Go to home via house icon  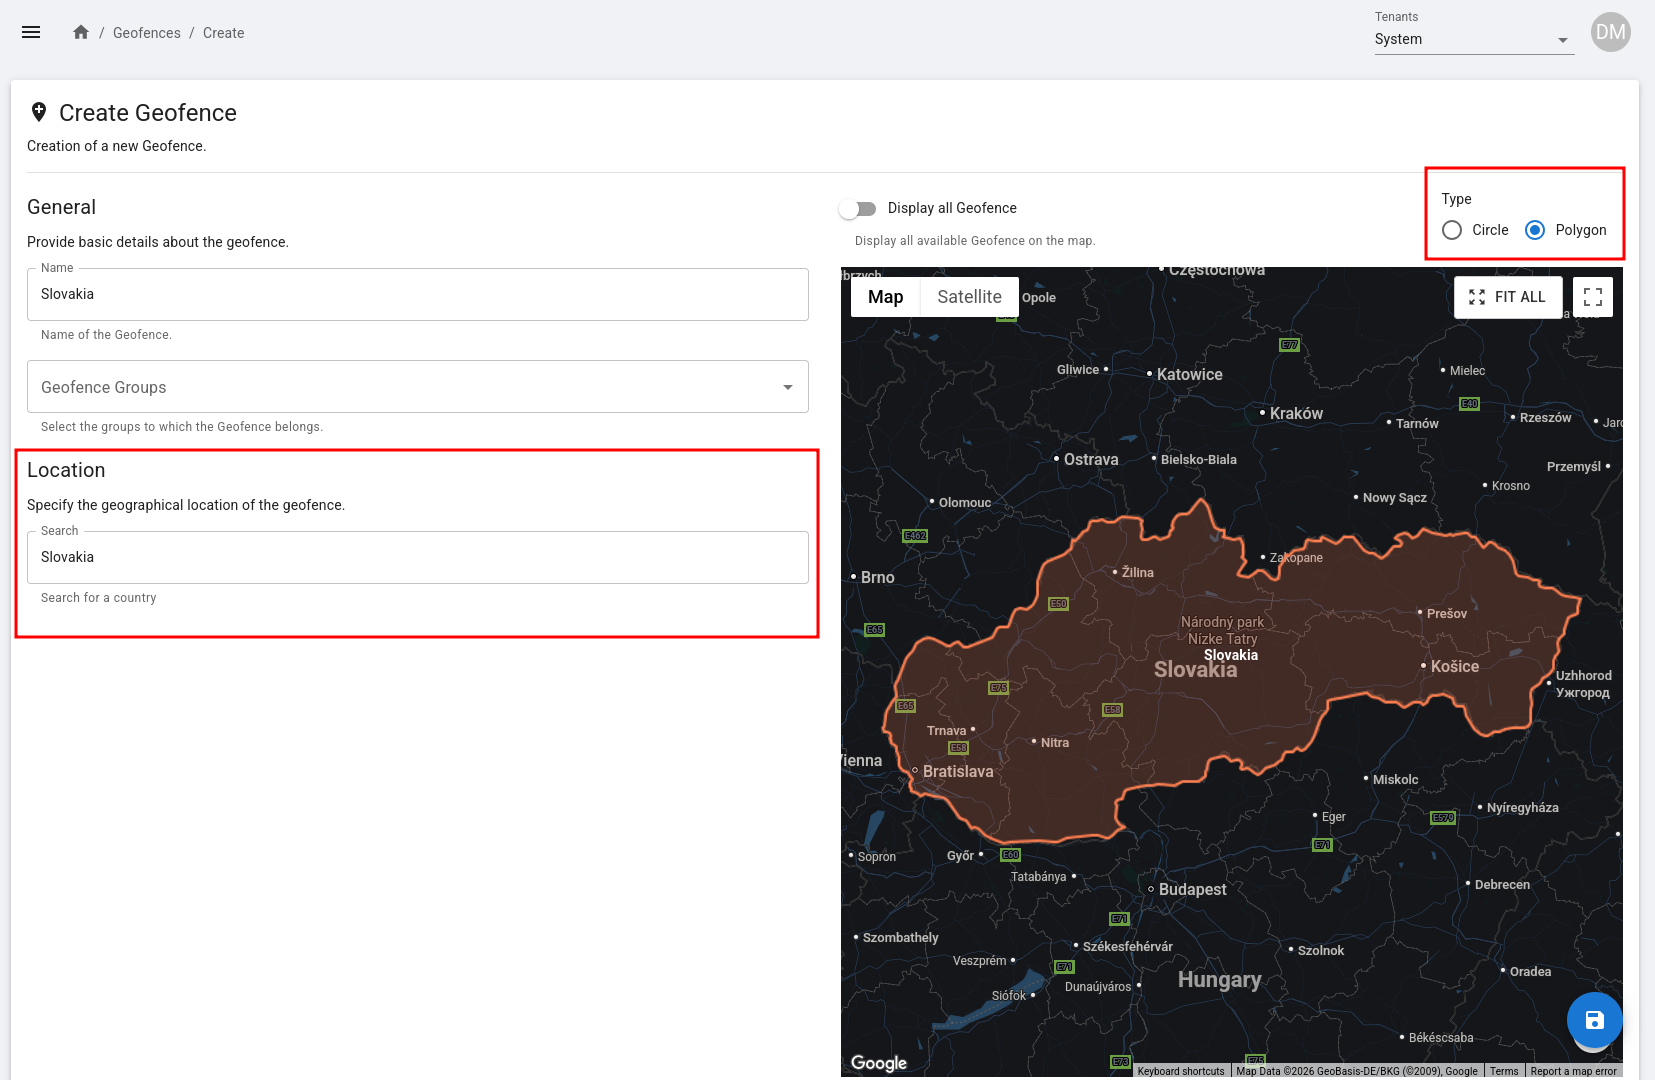[x=81, y=32]
